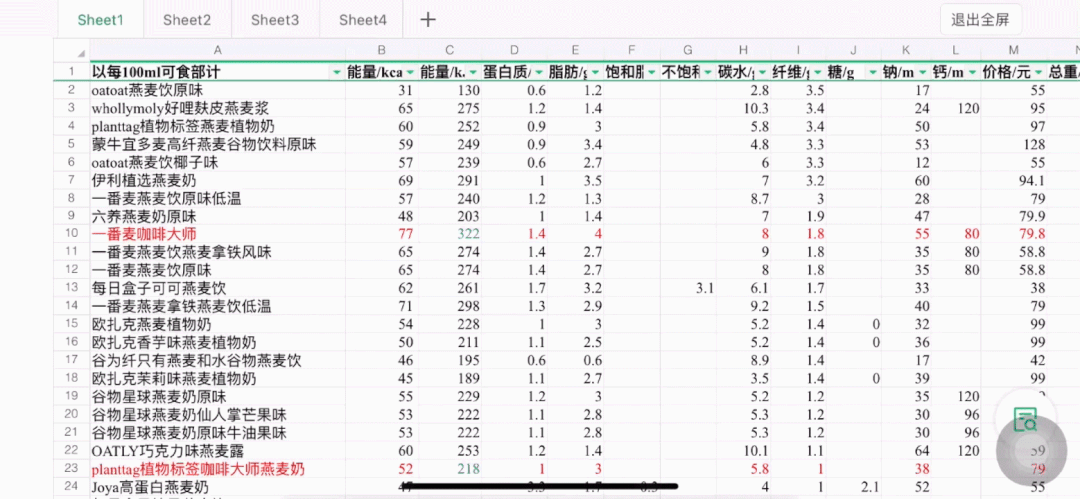Open filter dropdown for 钙 column
Image resolution: width=1080 pixels, height=499 pixels.
[x=973, y=72]
